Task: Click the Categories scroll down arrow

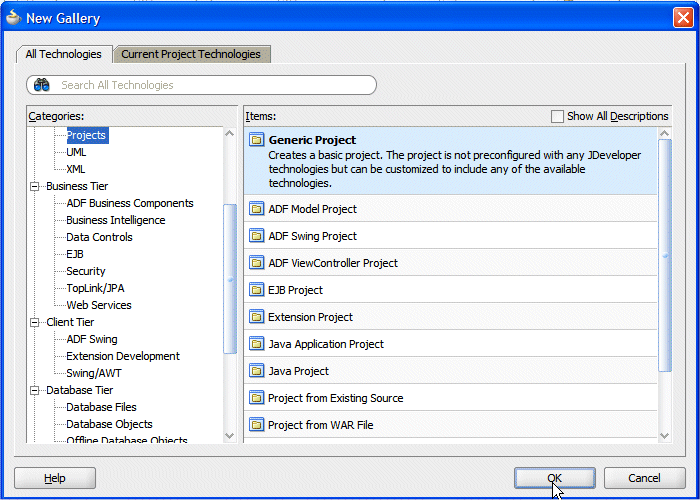Action: [x=229, y=435]
